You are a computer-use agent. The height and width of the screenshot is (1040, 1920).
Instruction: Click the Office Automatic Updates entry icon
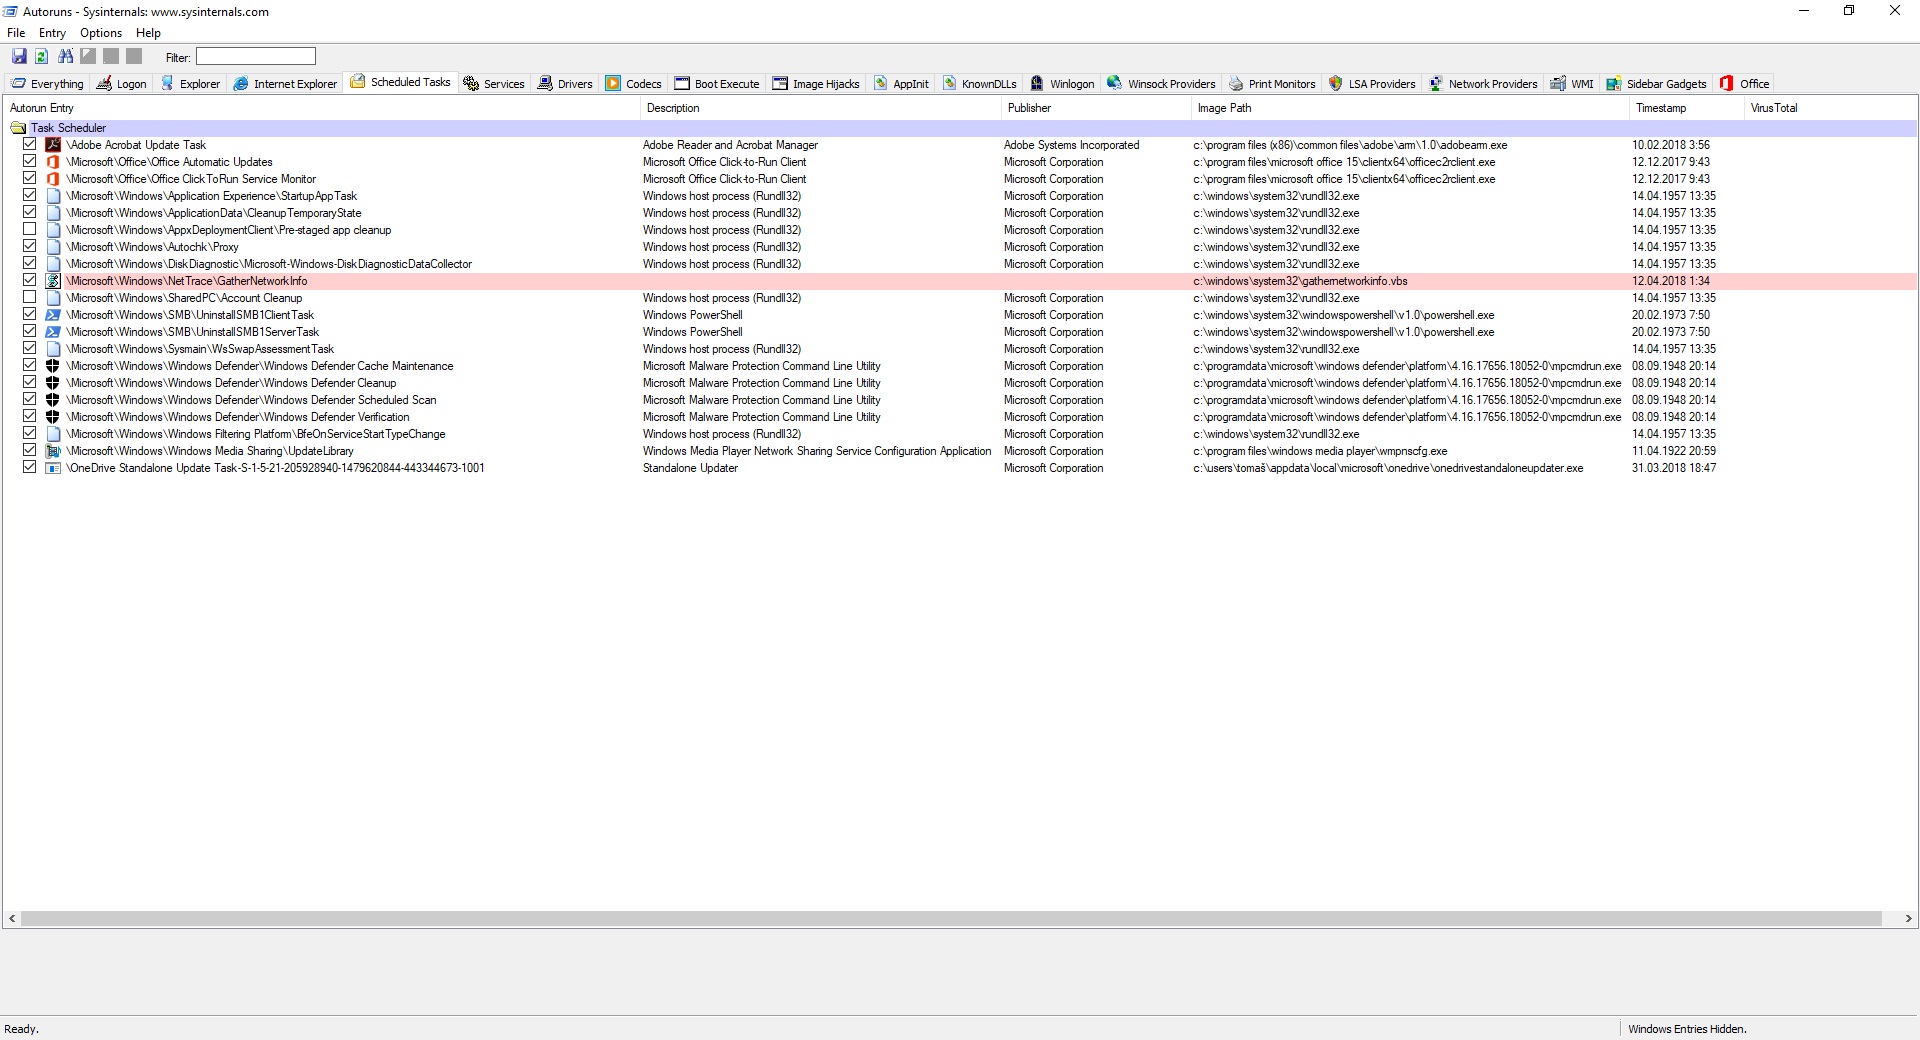coord(53,162)
